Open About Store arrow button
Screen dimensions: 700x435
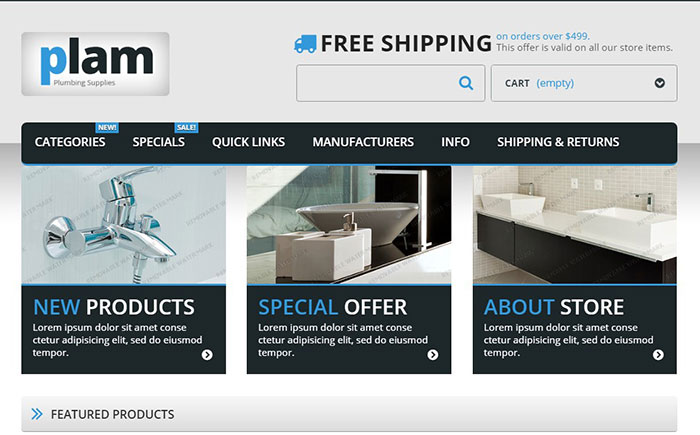(658, 355)
